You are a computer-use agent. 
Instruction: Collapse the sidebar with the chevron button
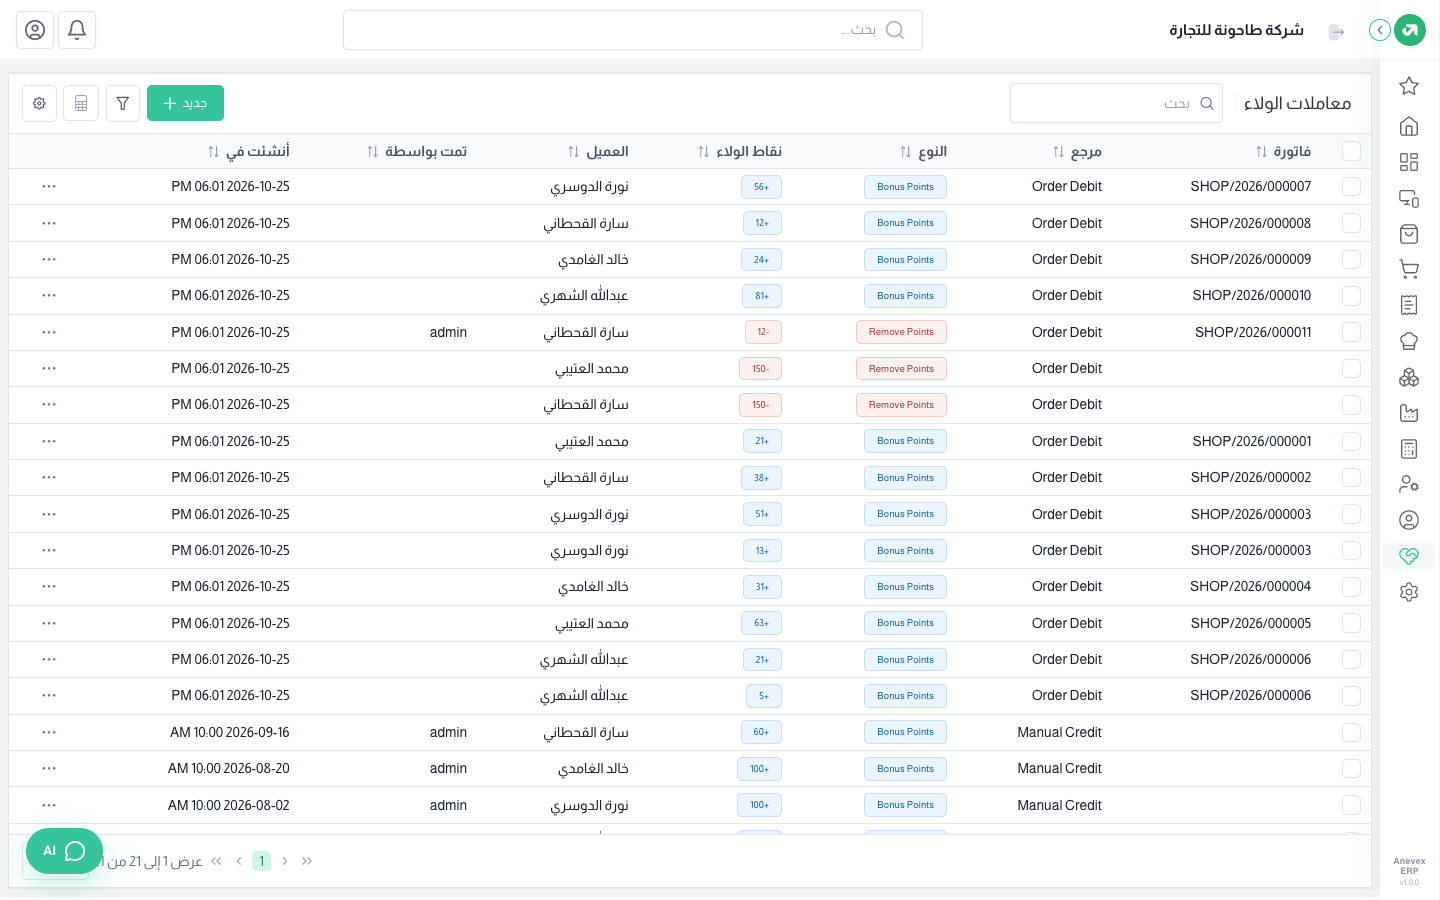tap(1380, 30)
